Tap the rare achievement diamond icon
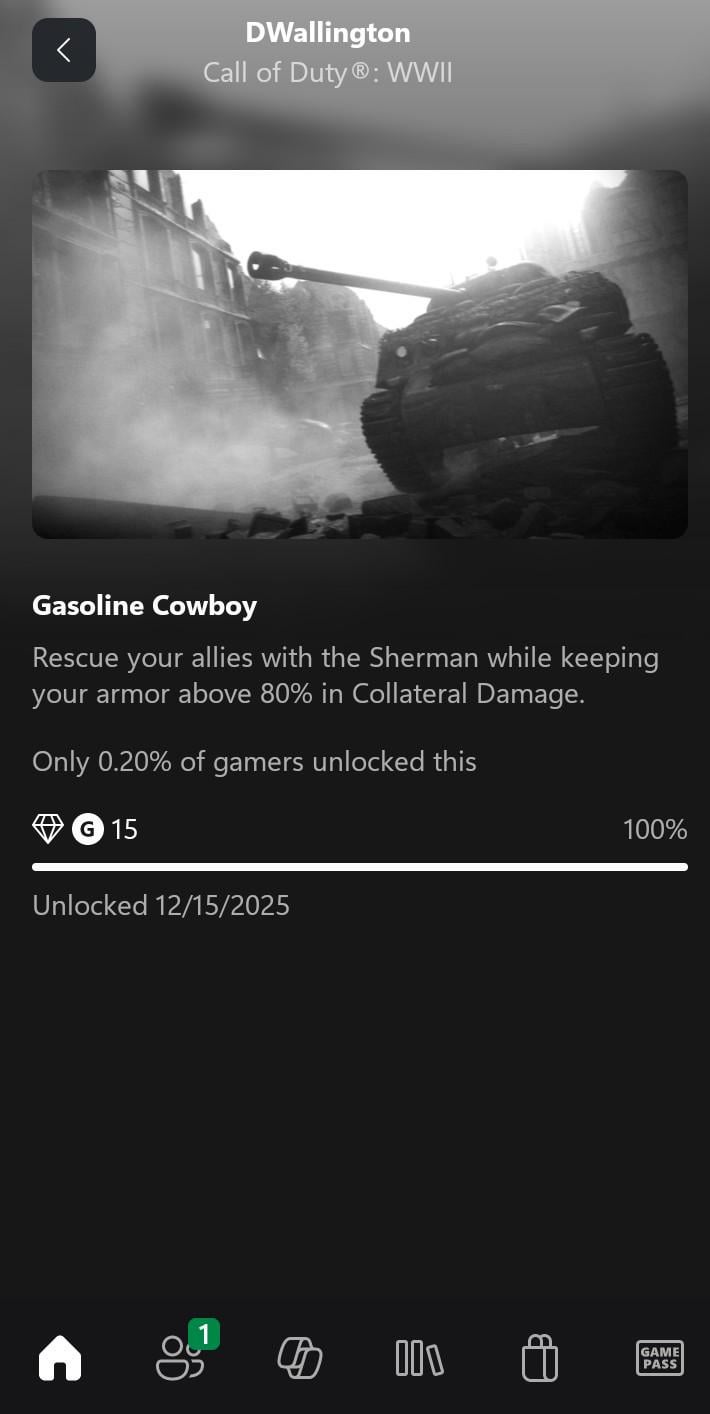 coord(48,829)
